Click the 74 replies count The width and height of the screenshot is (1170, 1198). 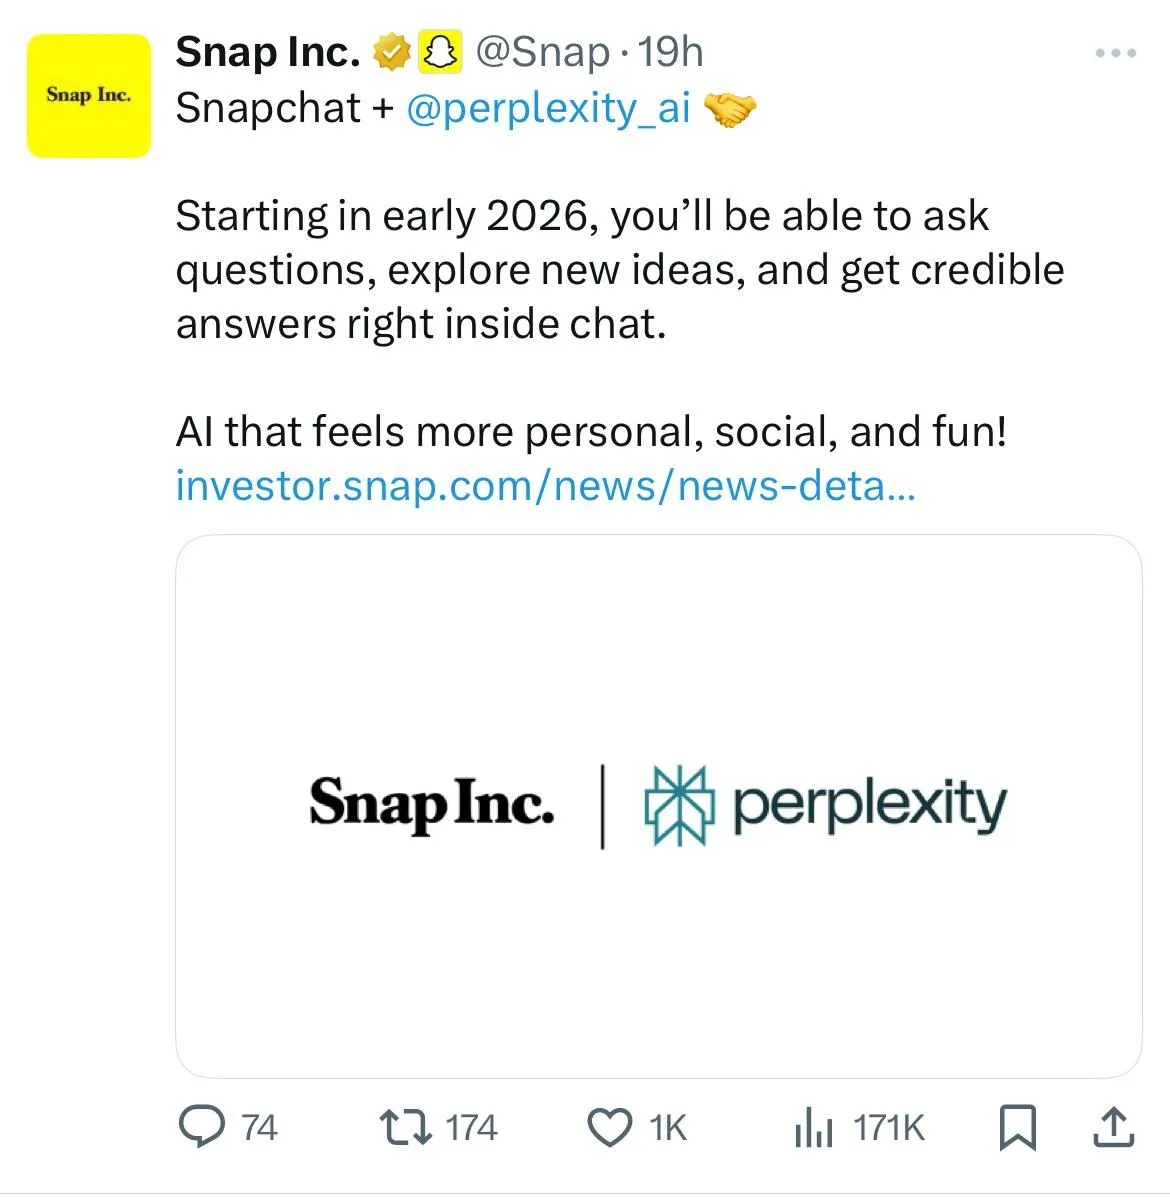(255, 1127)
